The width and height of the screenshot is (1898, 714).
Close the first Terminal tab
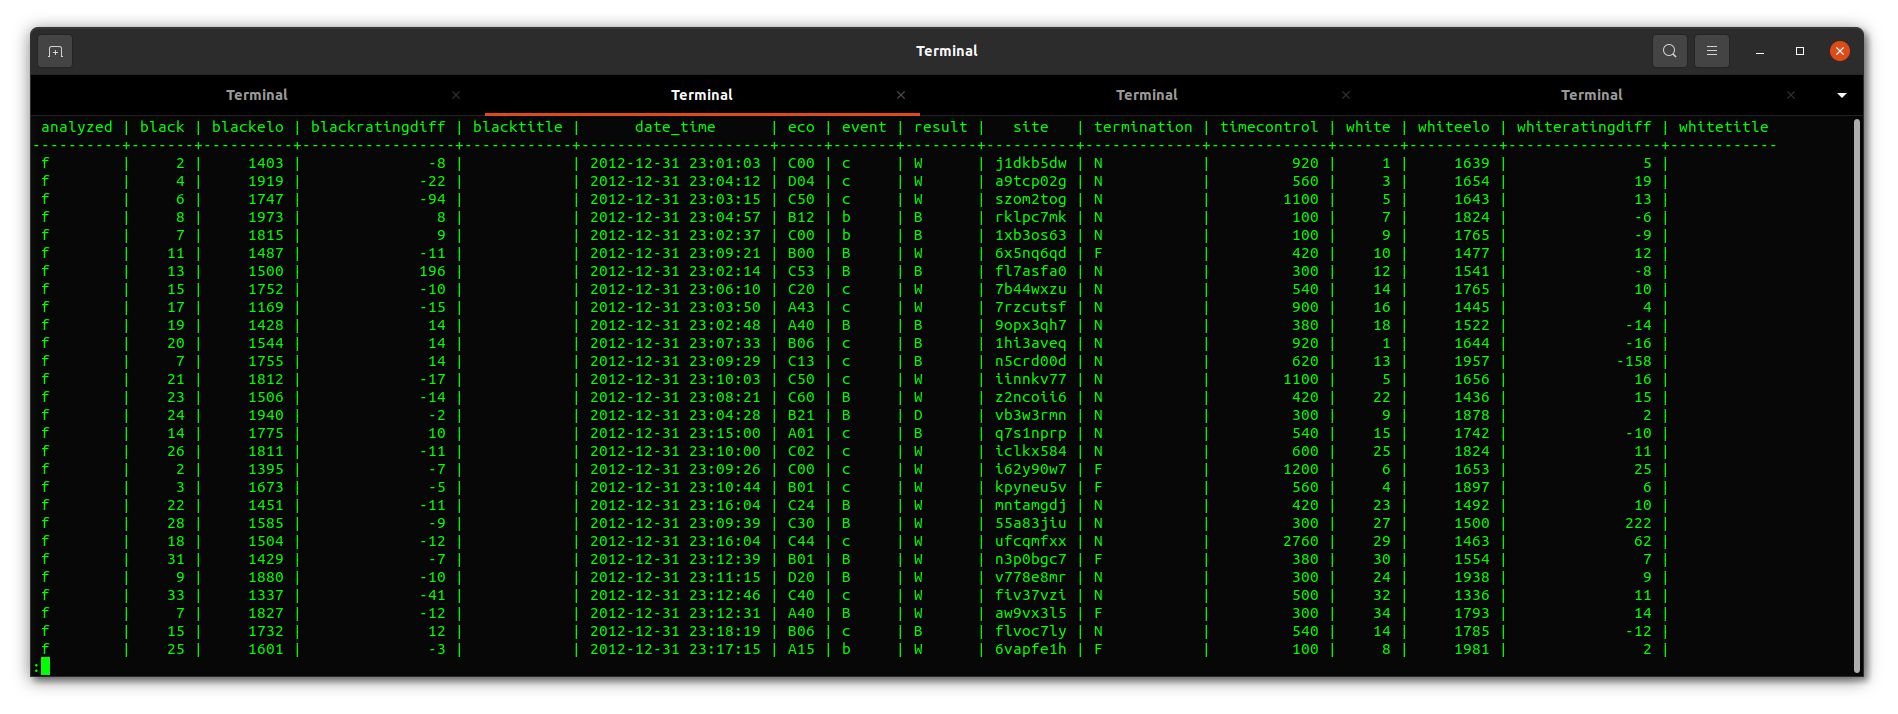tap(456, 95)
